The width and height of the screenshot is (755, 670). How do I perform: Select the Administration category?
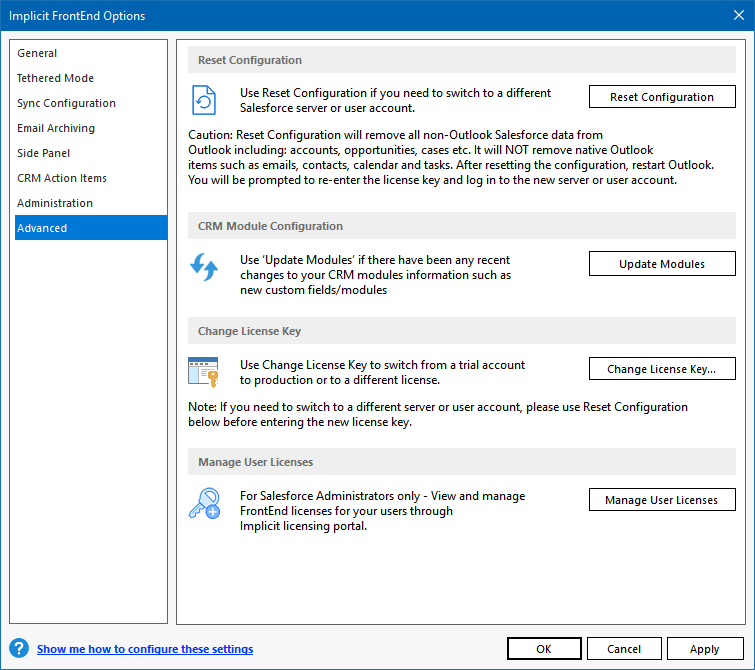point(55,203)
